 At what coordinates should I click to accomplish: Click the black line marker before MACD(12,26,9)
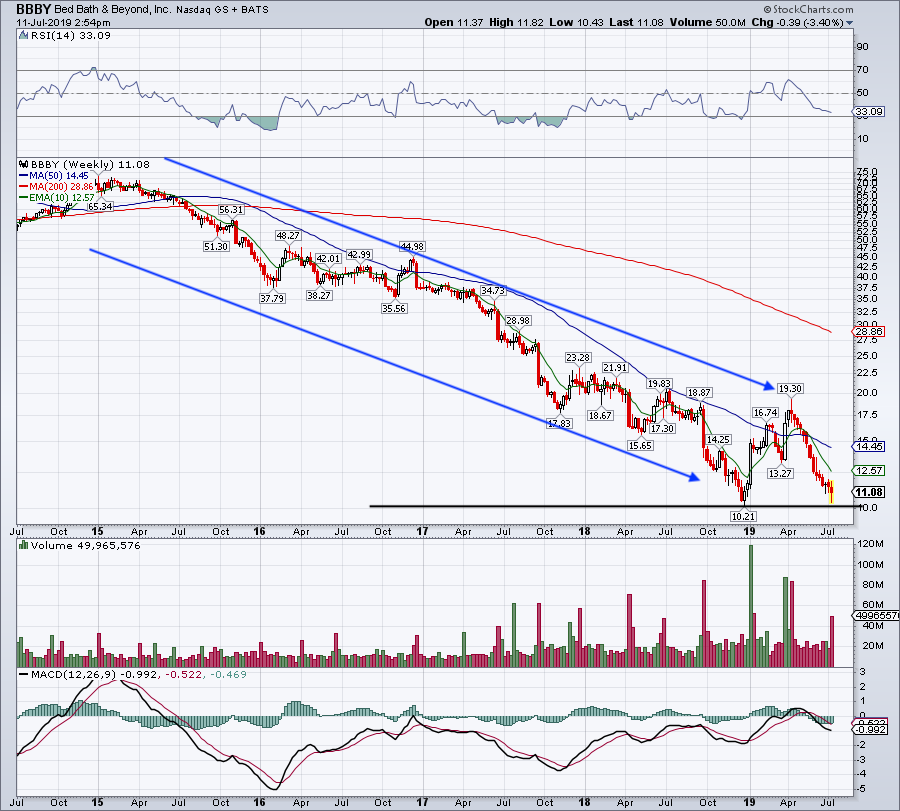coord(24,674)
